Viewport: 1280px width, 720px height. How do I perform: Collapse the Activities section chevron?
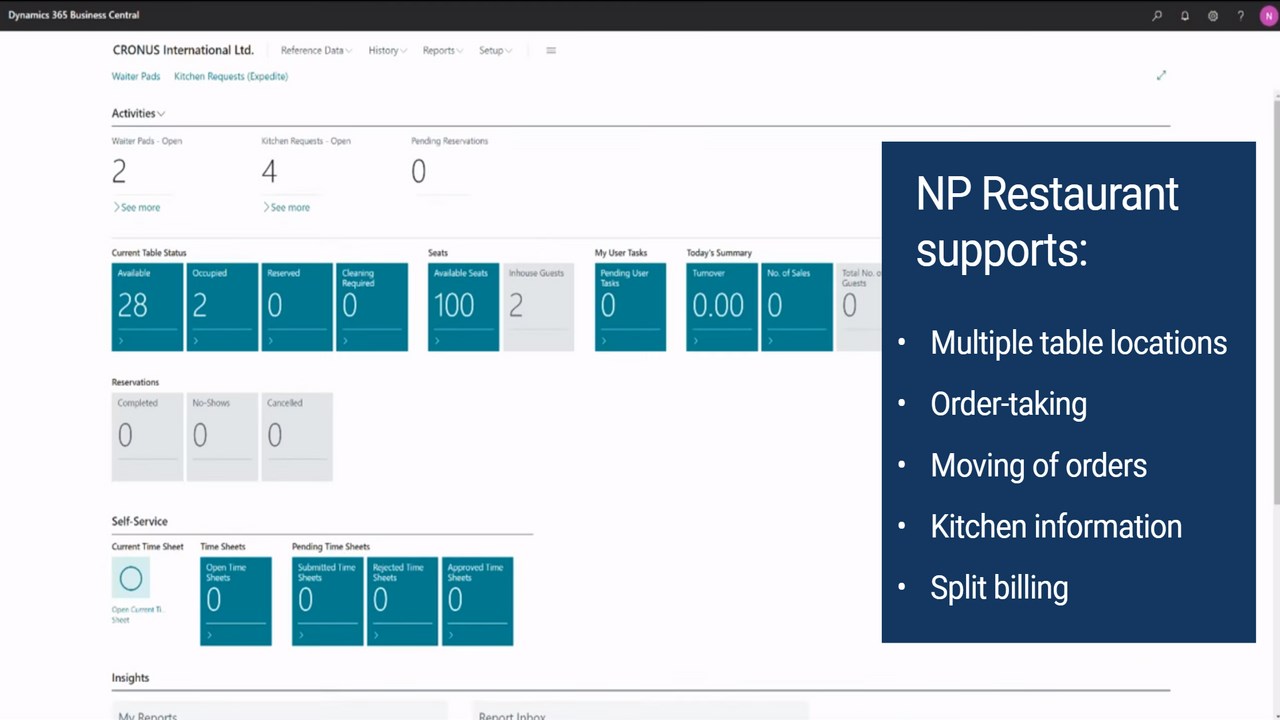click(161, 114)
